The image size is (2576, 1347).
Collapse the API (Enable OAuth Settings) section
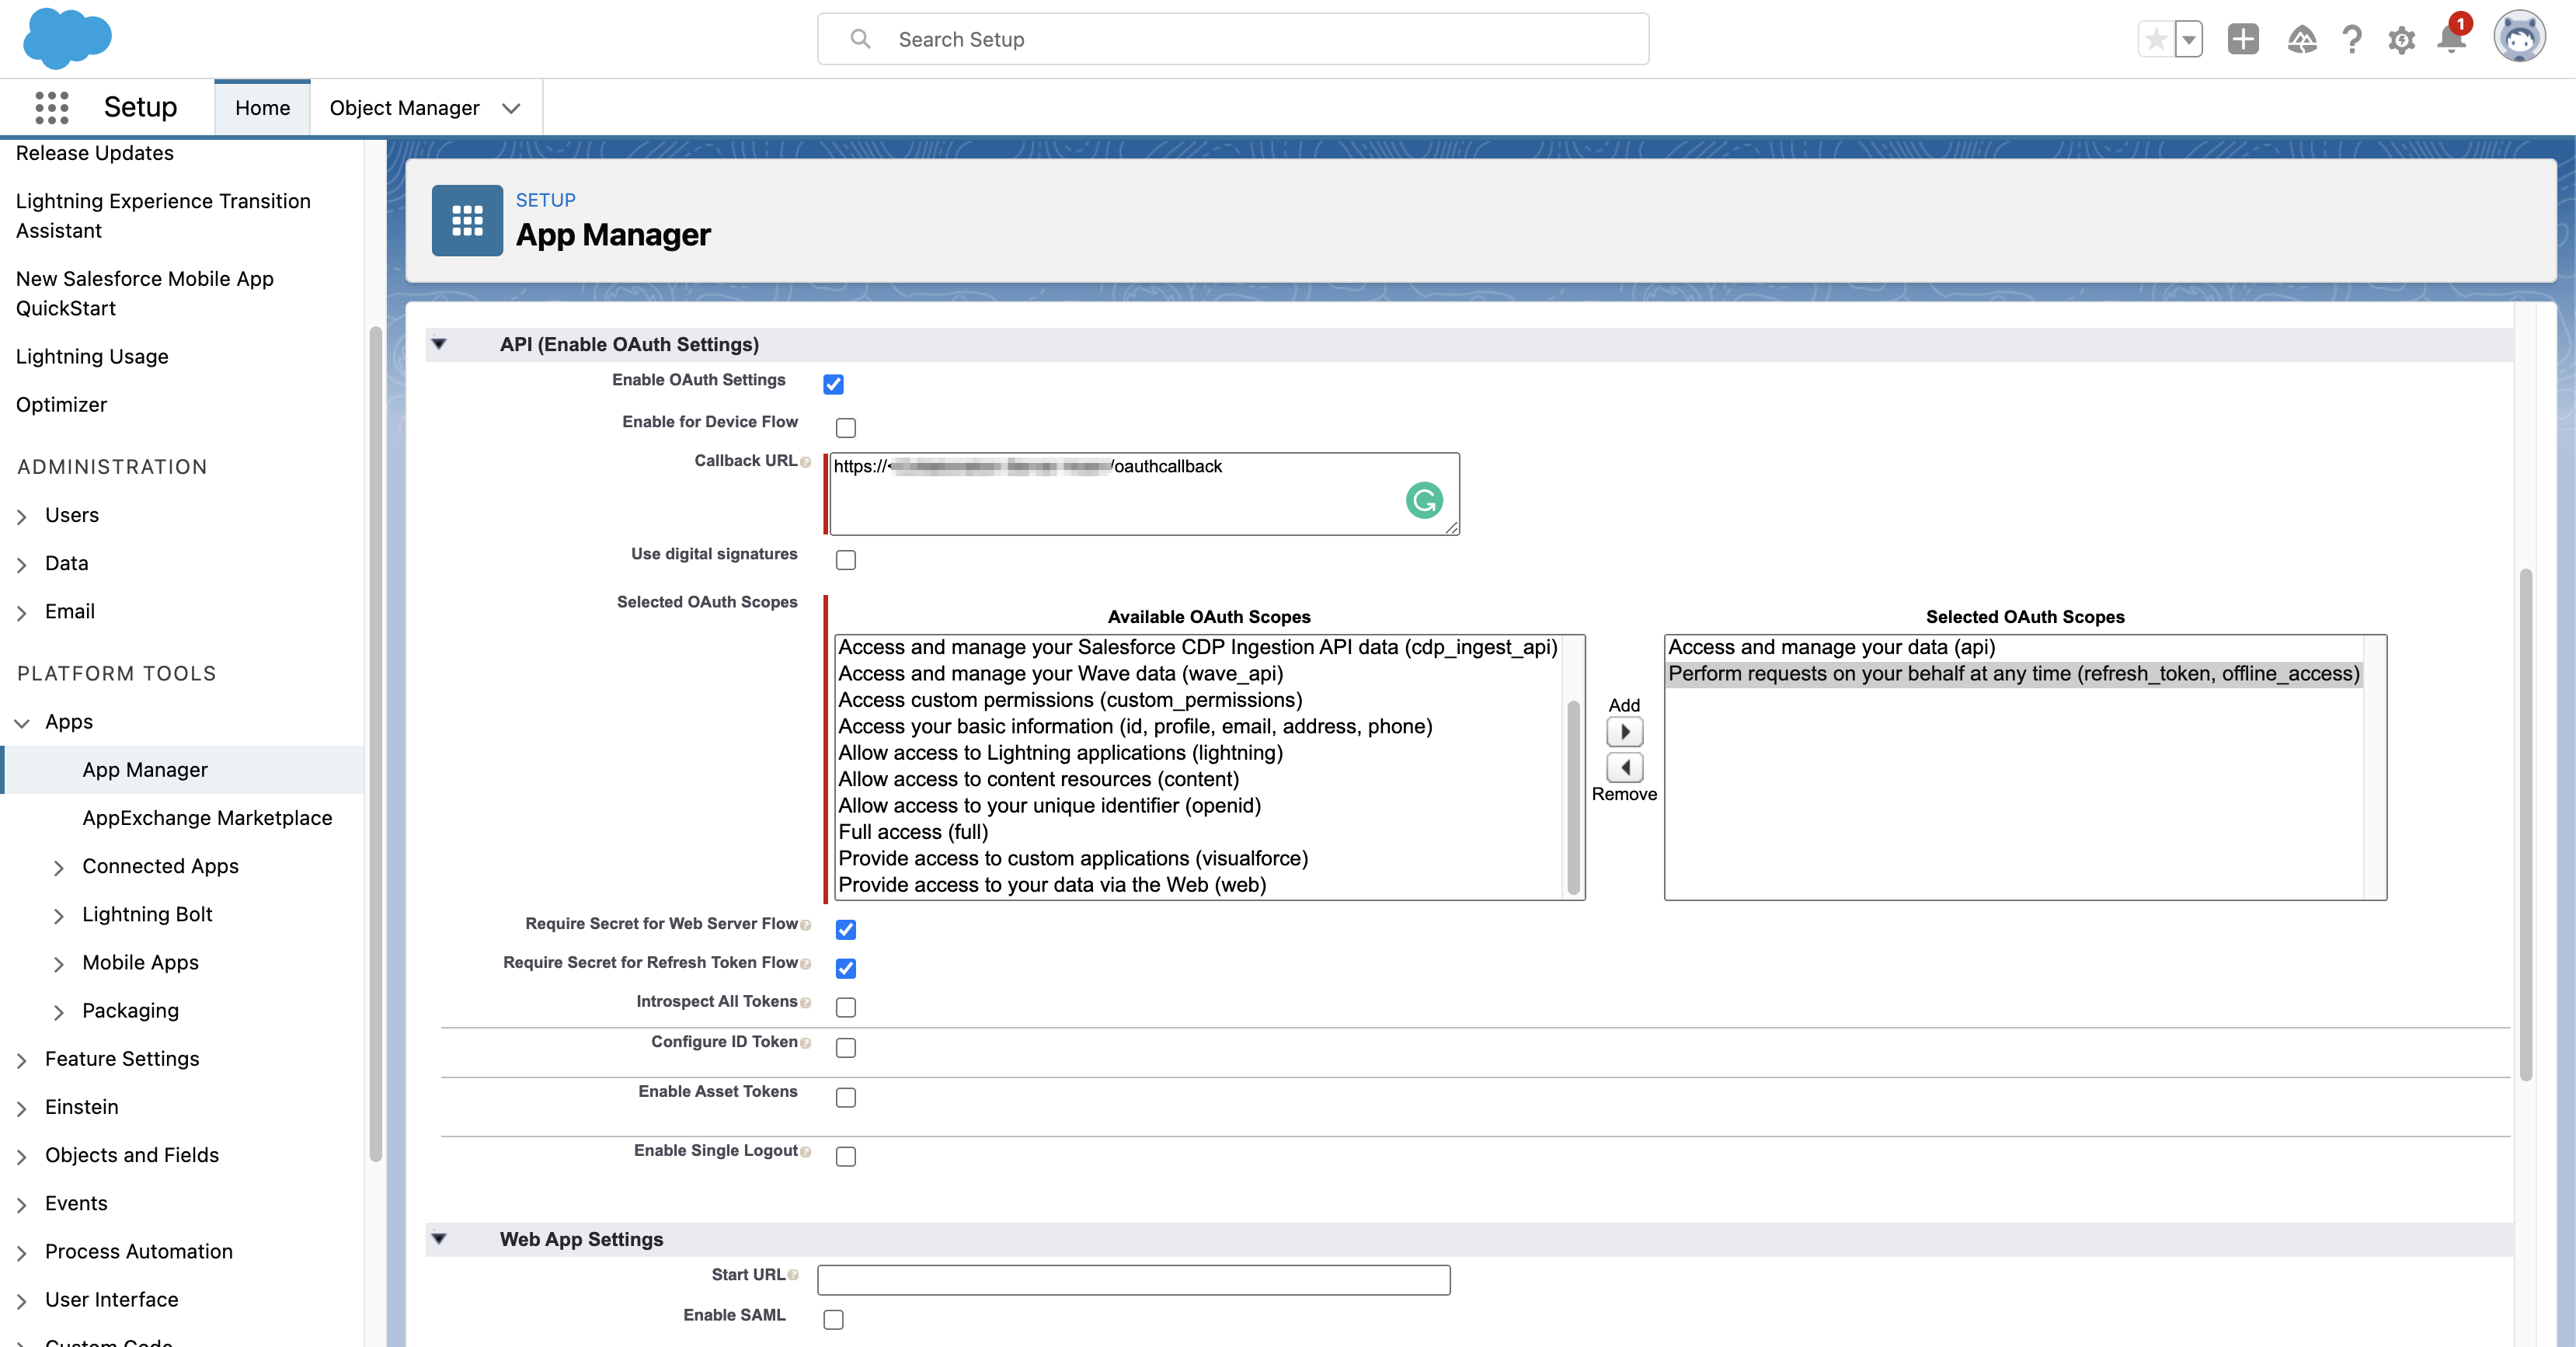(x=439, y=344)
